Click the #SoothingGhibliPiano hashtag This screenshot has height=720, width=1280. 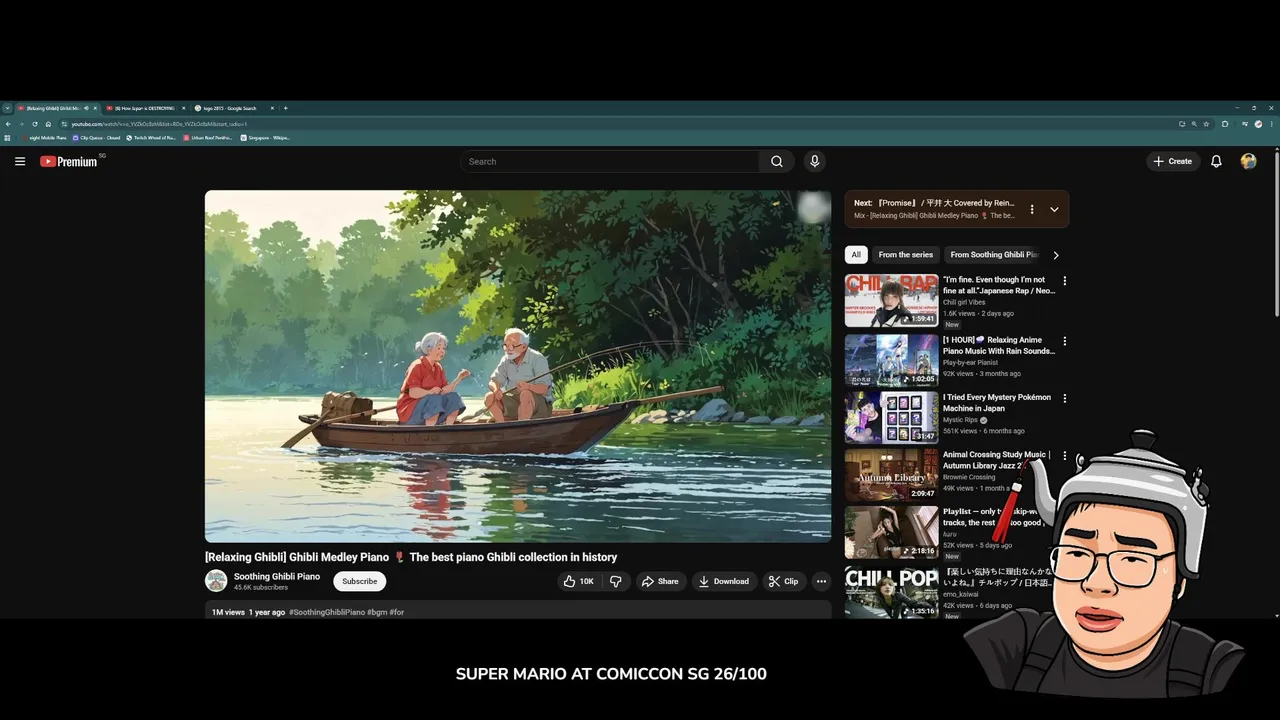tap(327, 612)
